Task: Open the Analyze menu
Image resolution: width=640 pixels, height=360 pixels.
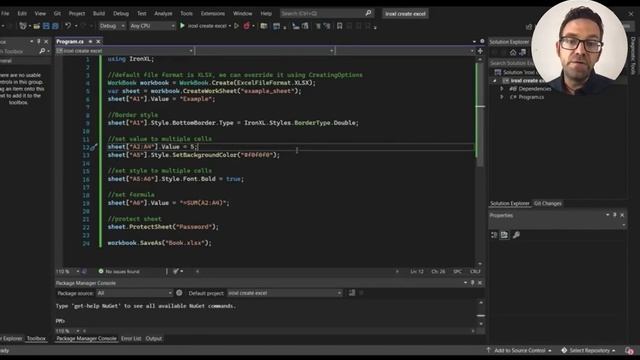Action: click(163, 13)
